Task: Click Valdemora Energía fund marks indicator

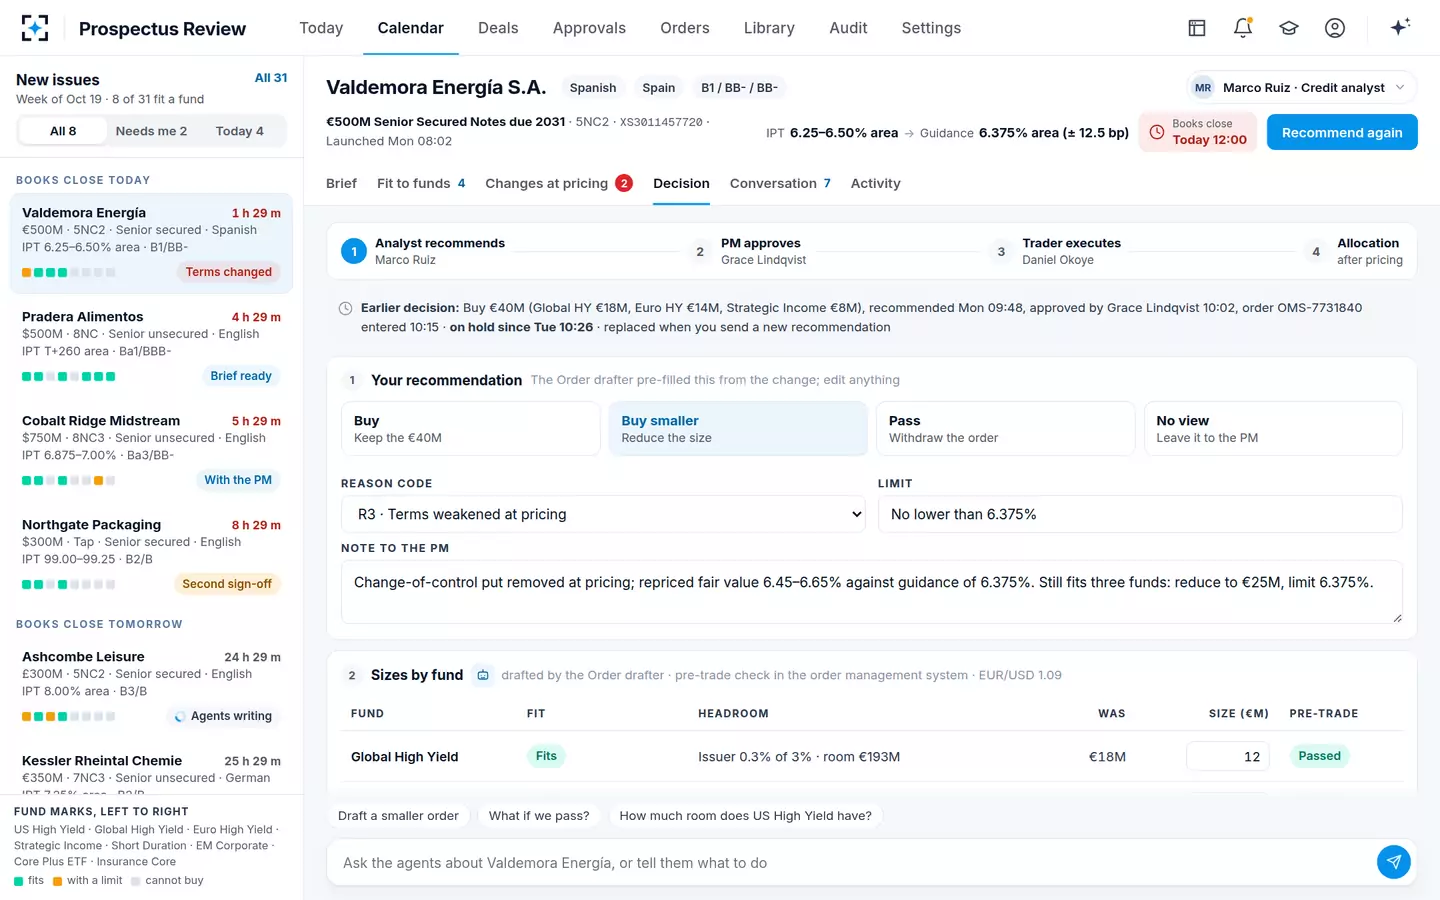Action: 68,272
